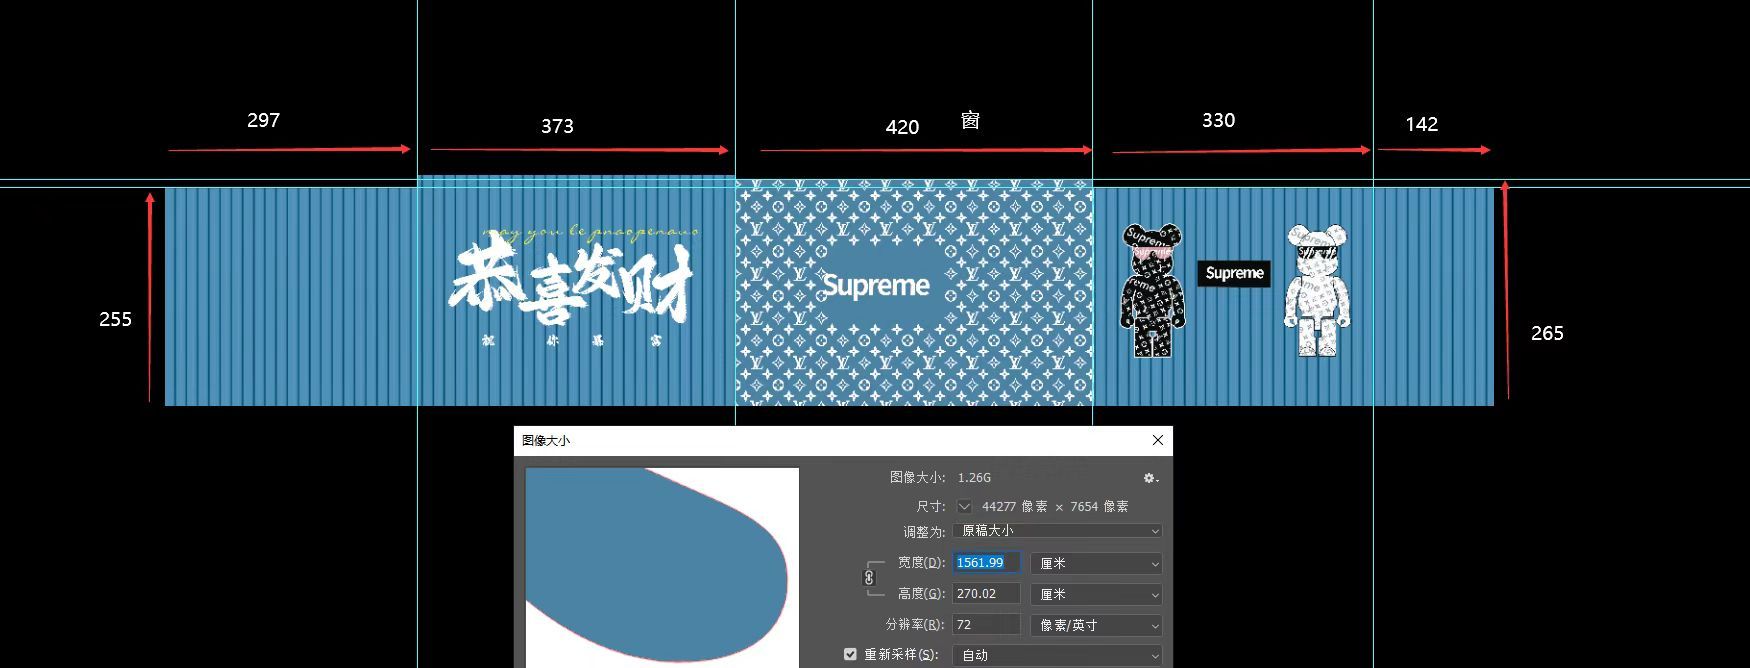
Task: Expand the 尺寸 dimensions unit dropdown arrow
Action: click(964, 506)
